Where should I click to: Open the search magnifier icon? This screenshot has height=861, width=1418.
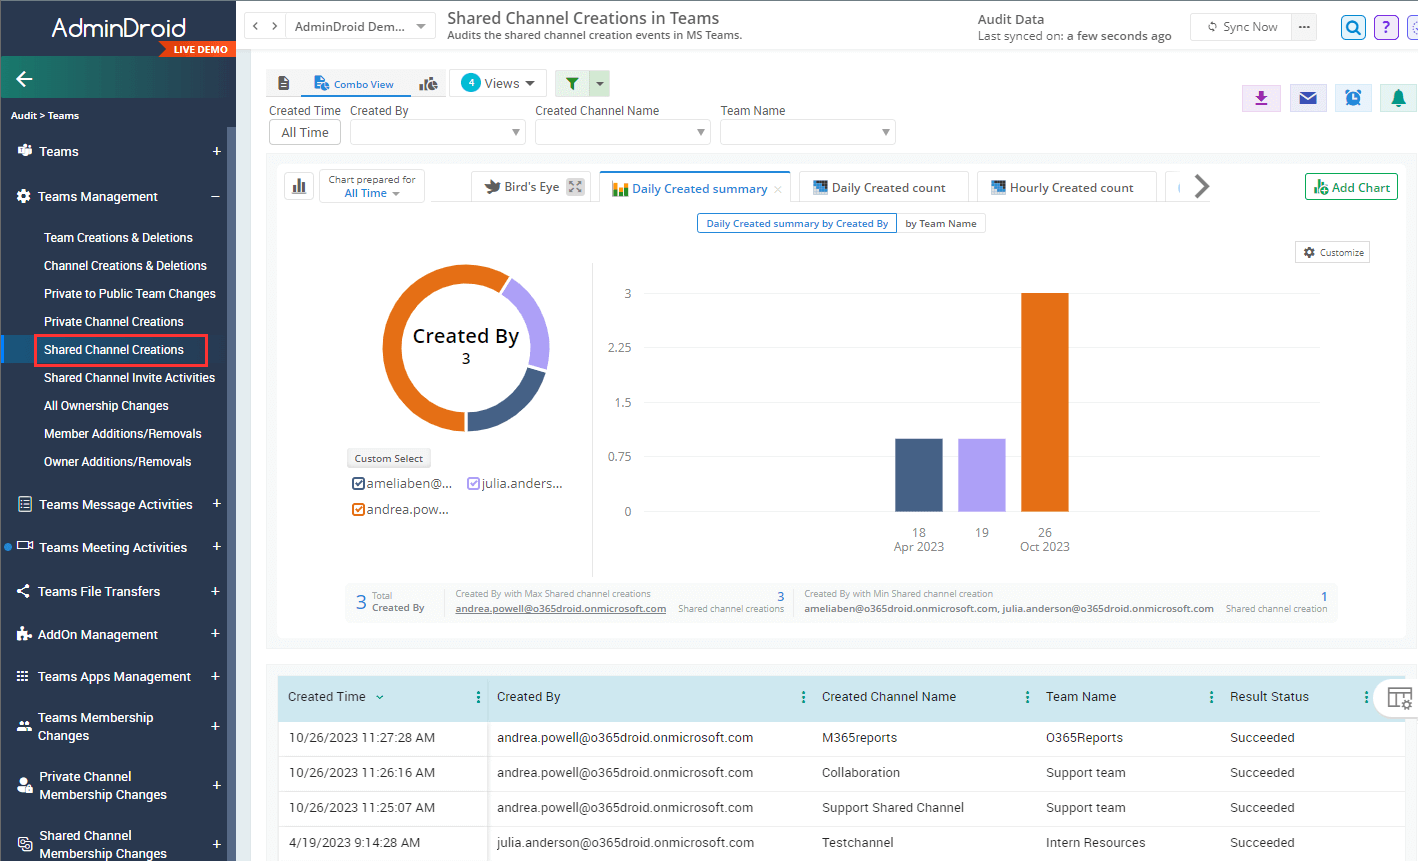point(1353,28)
